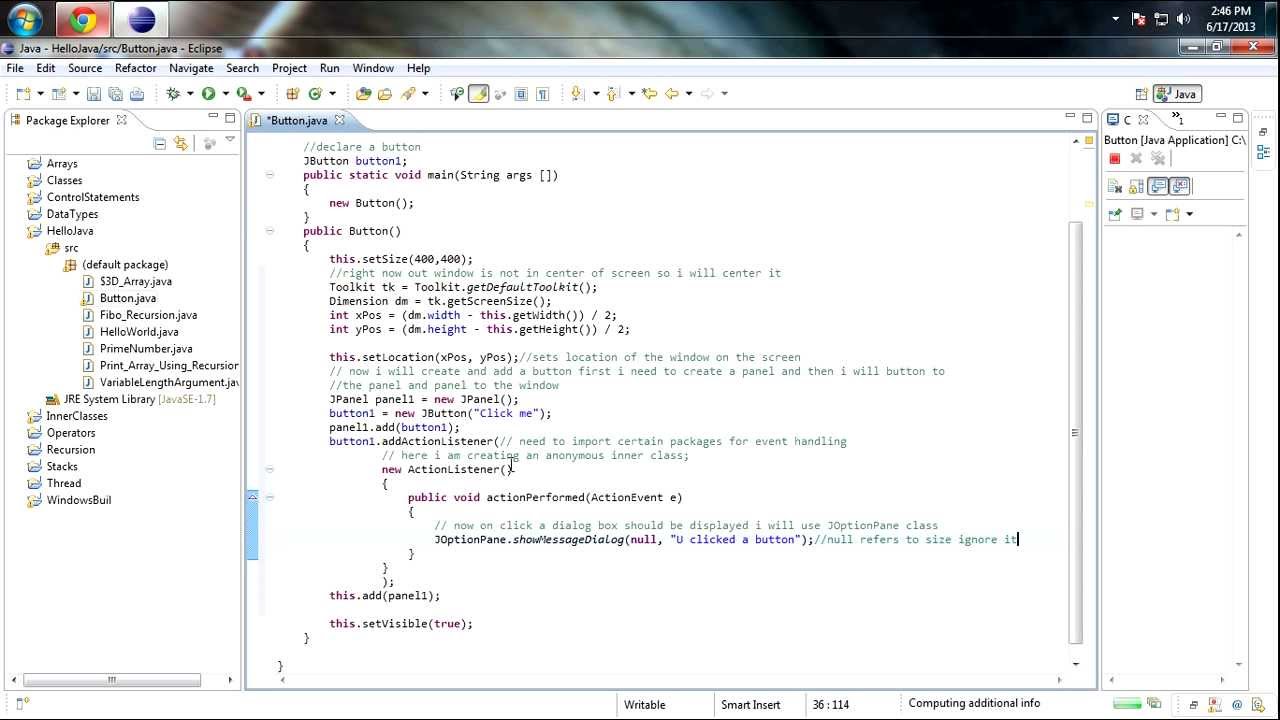The width and height of the screenshot is (1280, 720).
Task: Click Clear Console icon
Action: click(1115, 187)
